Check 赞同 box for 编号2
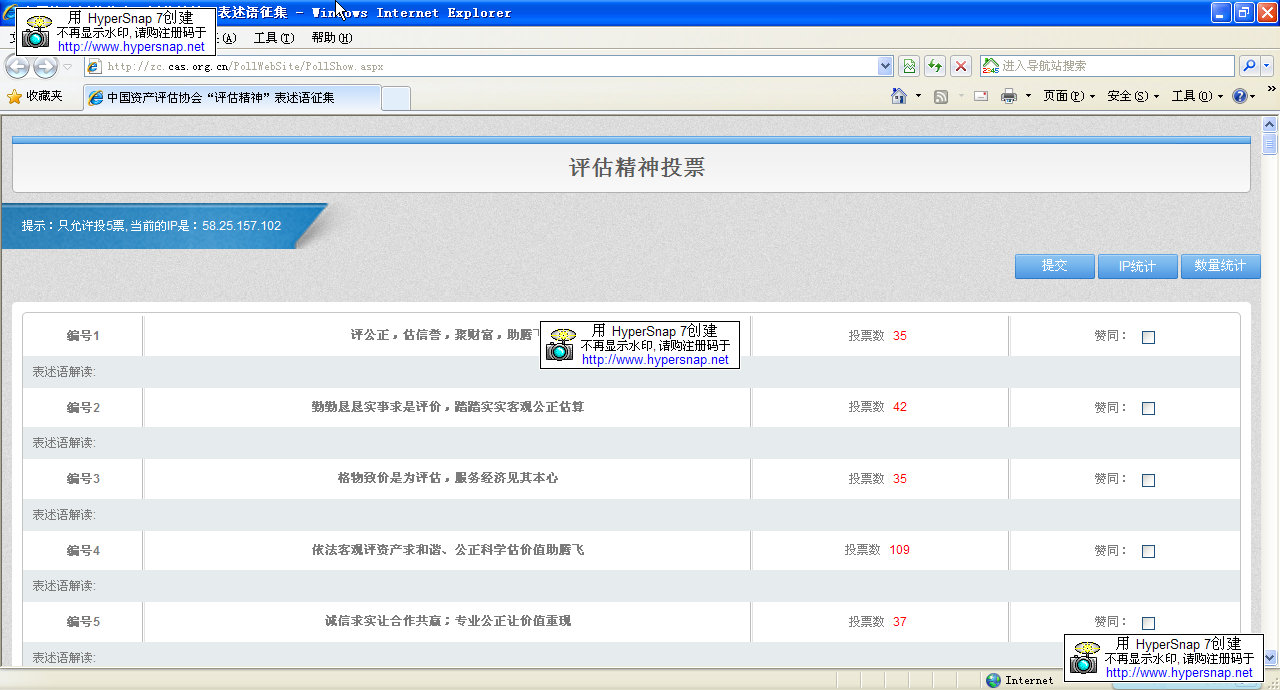The width and height of the screenshot is (1280, 690). click(1148, 408)
